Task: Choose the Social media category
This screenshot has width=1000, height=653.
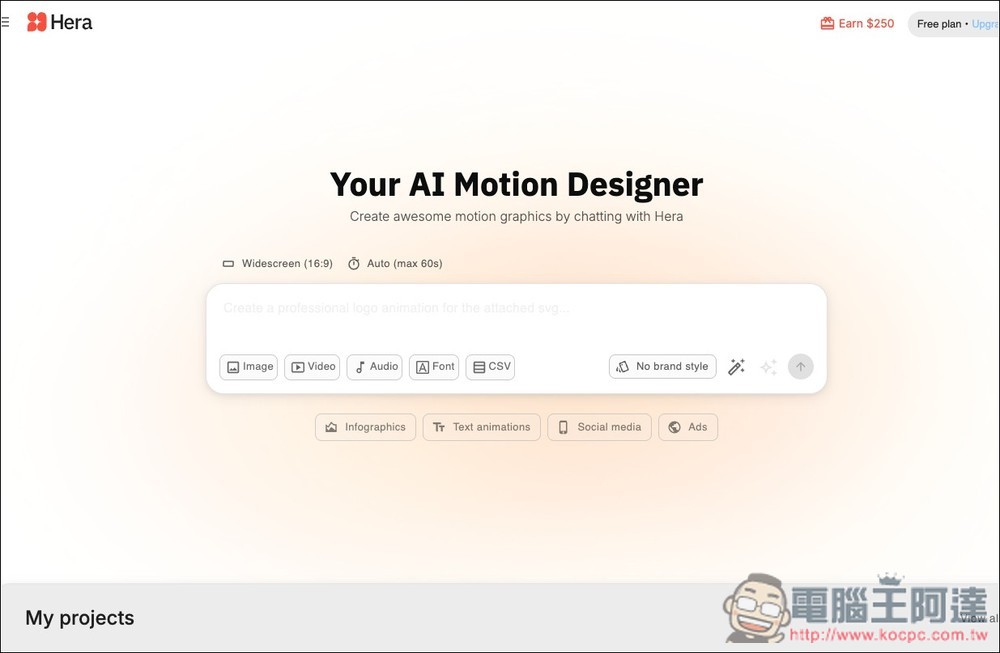Action: coord(599,427)
